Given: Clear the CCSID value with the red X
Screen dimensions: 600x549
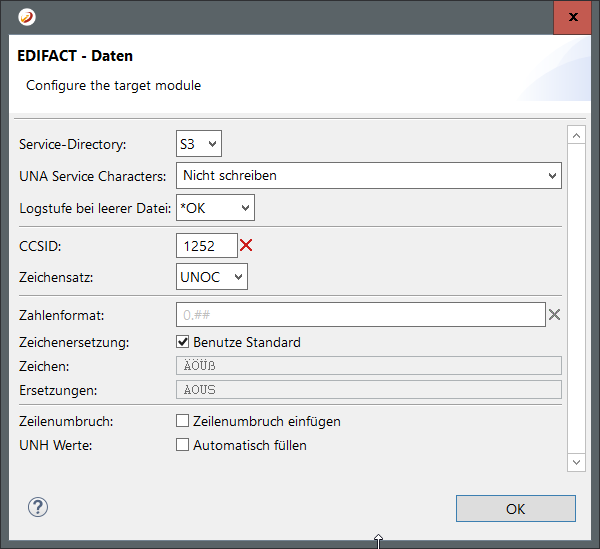Looking at the screenshot, I should [246, 245].
